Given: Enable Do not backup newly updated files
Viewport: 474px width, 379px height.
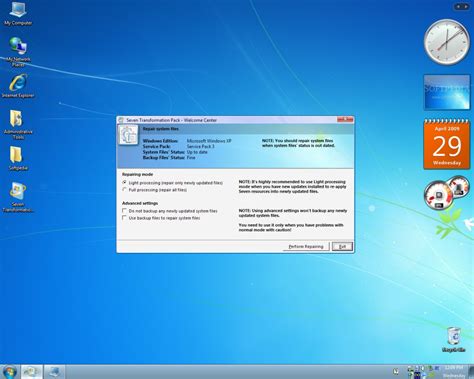Looking at the screenshot, I should pos(124,211).
